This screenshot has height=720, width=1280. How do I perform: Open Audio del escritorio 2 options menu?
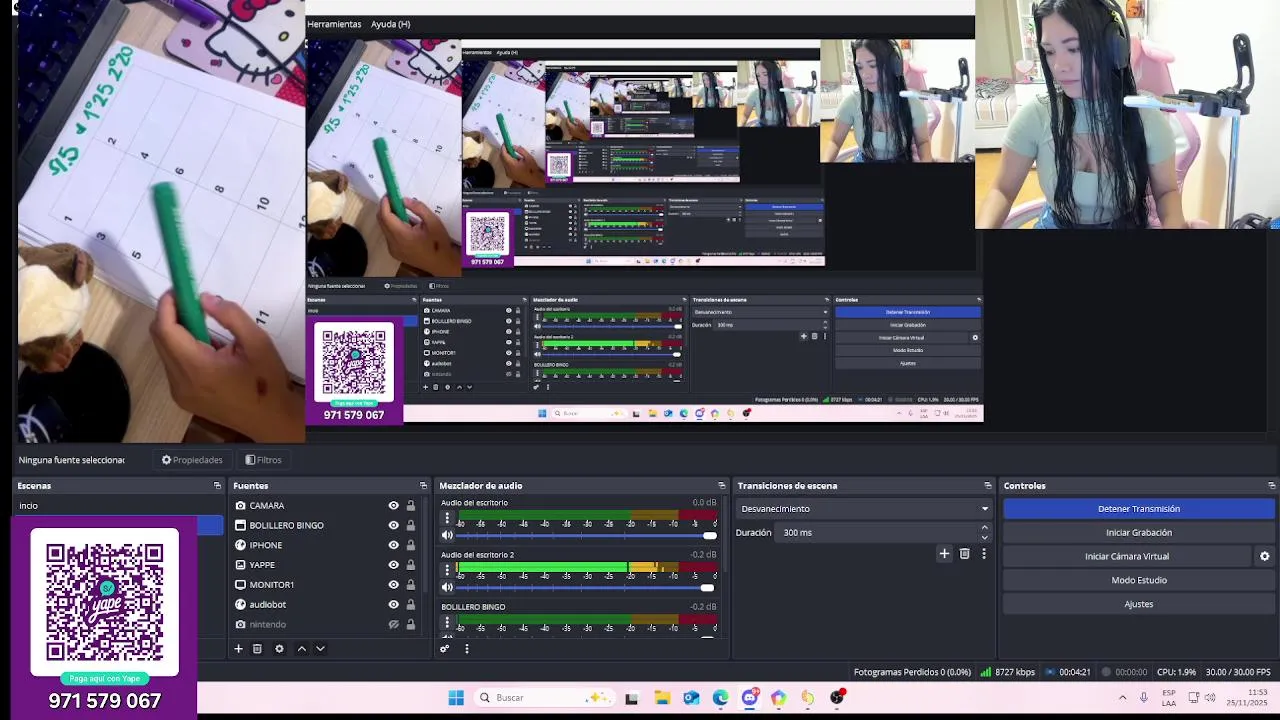pyautogui.click(x=447, y=570)
